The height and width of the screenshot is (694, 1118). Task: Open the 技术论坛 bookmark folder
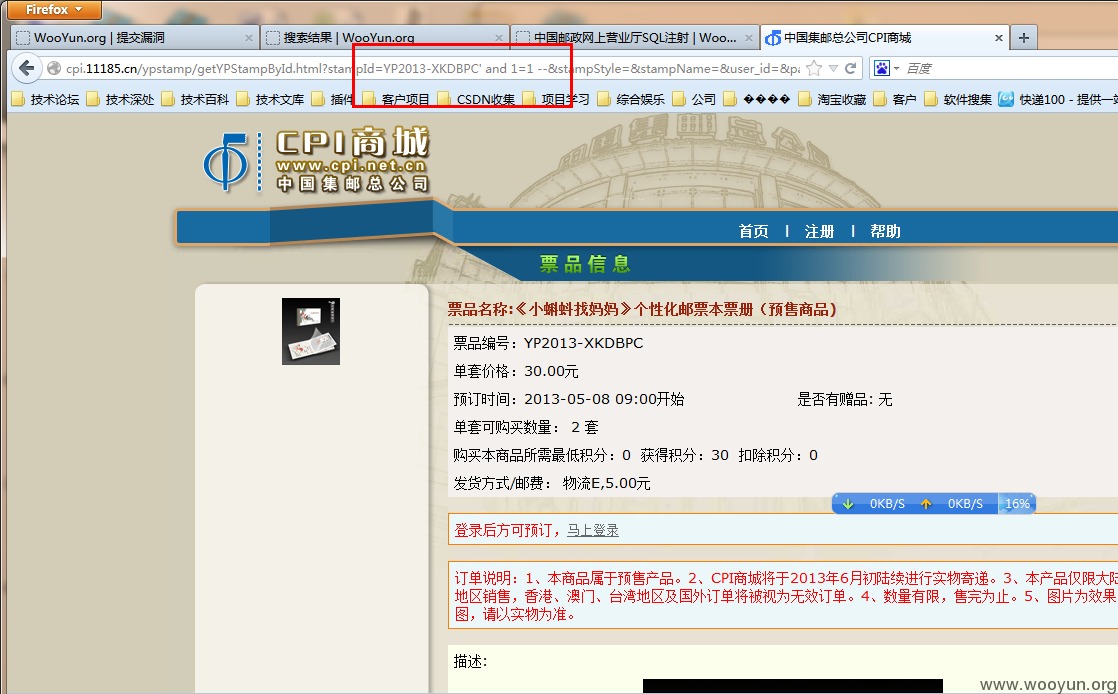(46, 99)
